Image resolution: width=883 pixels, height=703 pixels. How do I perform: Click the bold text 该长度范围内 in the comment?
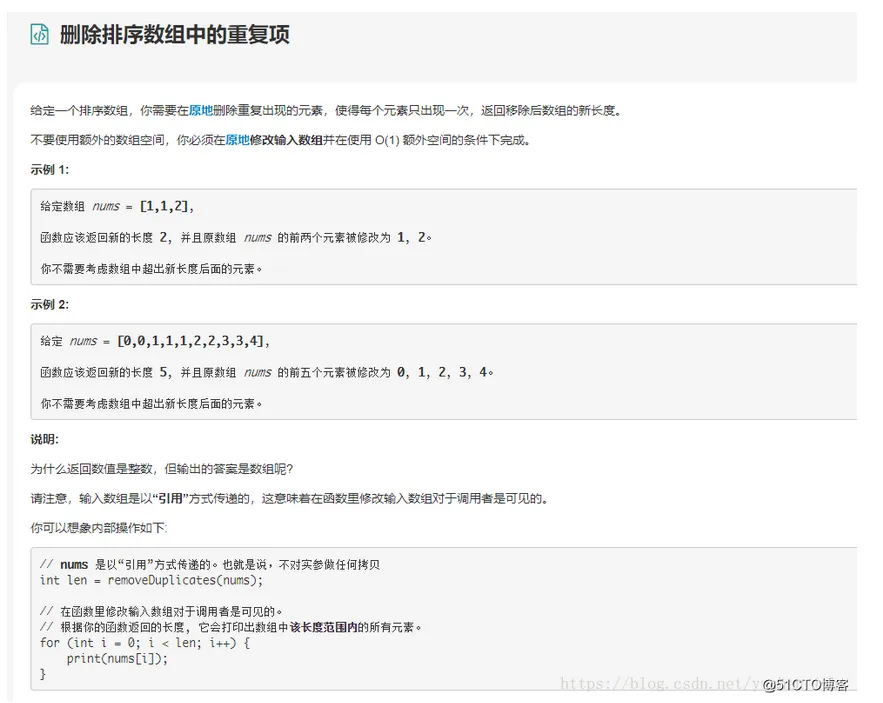click(x=323, y=628)
